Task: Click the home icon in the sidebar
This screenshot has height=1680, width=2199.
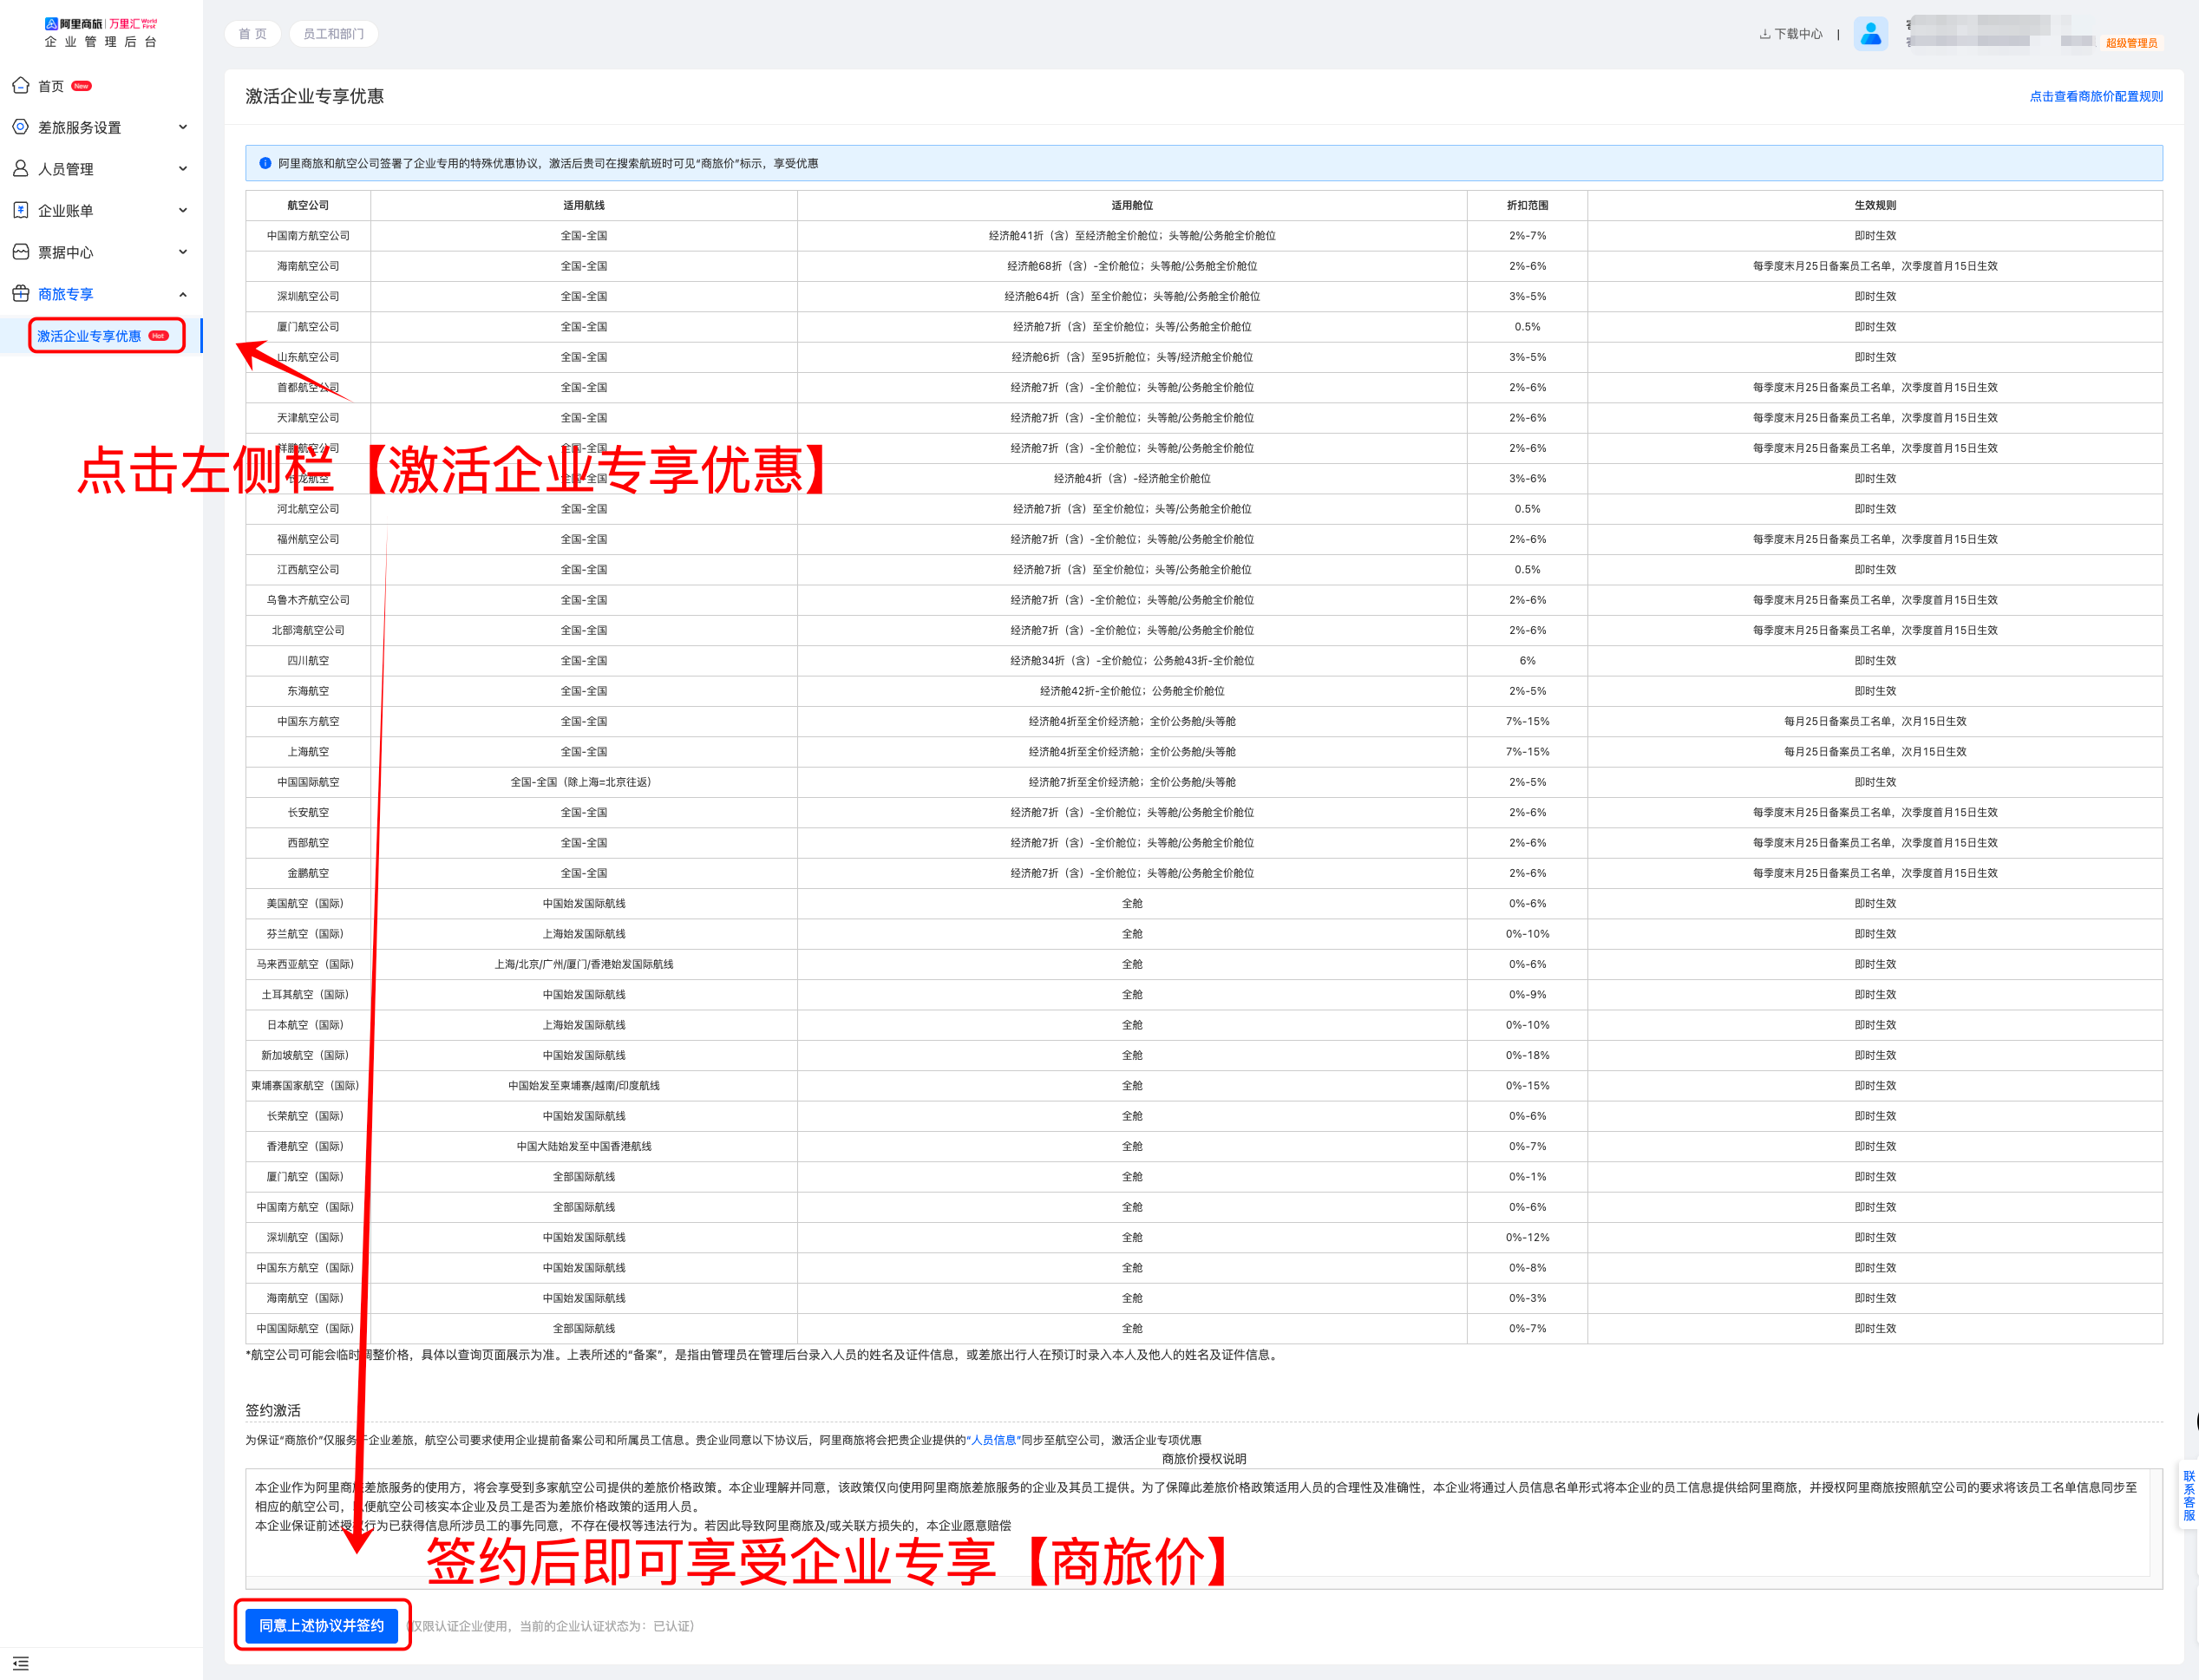Action: 20,85
